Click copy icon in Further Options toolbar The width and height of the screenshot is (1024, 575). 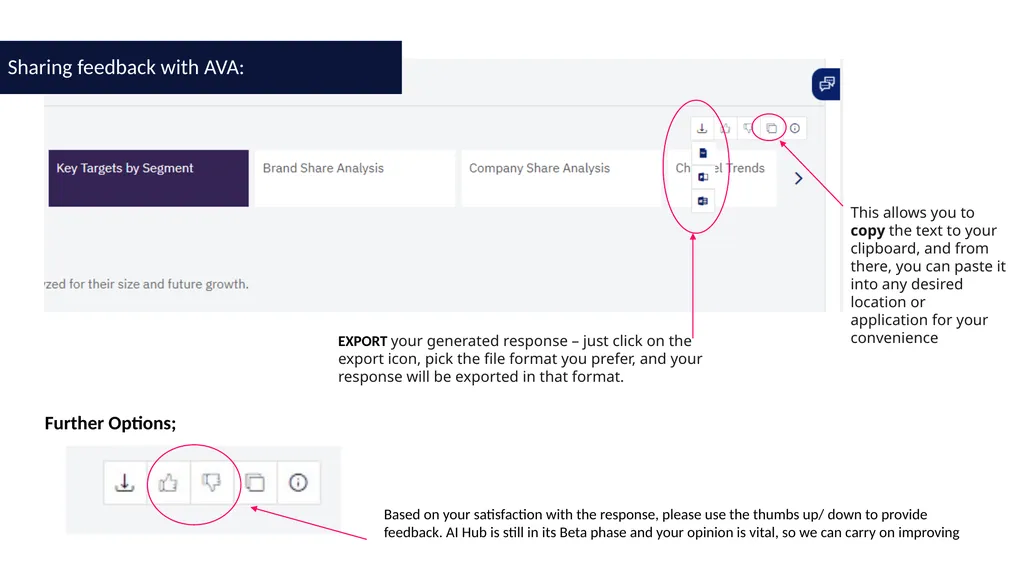pyautogui.click(x=255, y=483)
